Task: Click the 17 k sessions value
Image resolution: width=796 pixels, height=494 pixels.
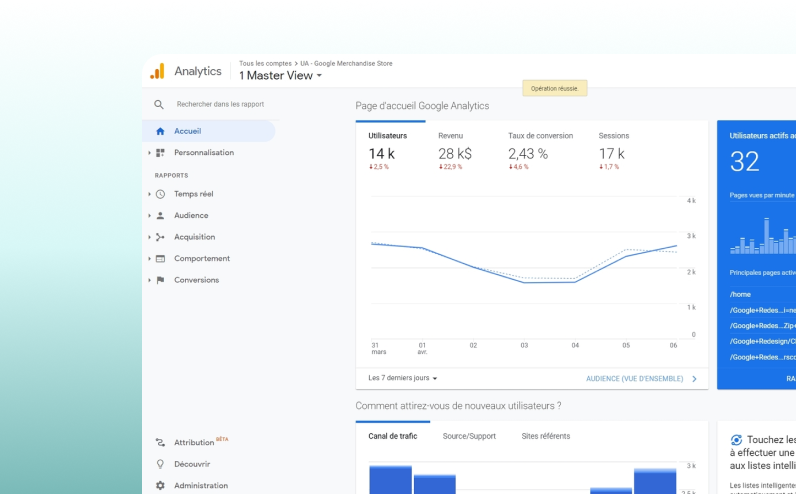Action: tap(612, 153)
